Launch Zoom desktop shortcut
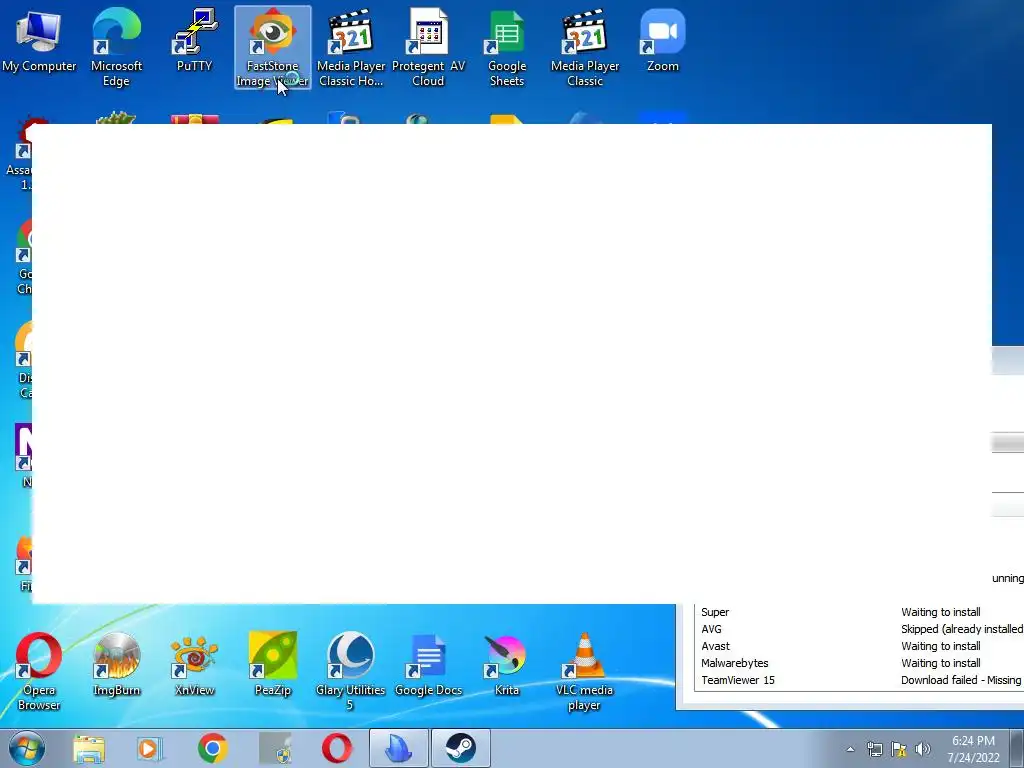Screen dimensions: 1024x768 click(662, 40)
